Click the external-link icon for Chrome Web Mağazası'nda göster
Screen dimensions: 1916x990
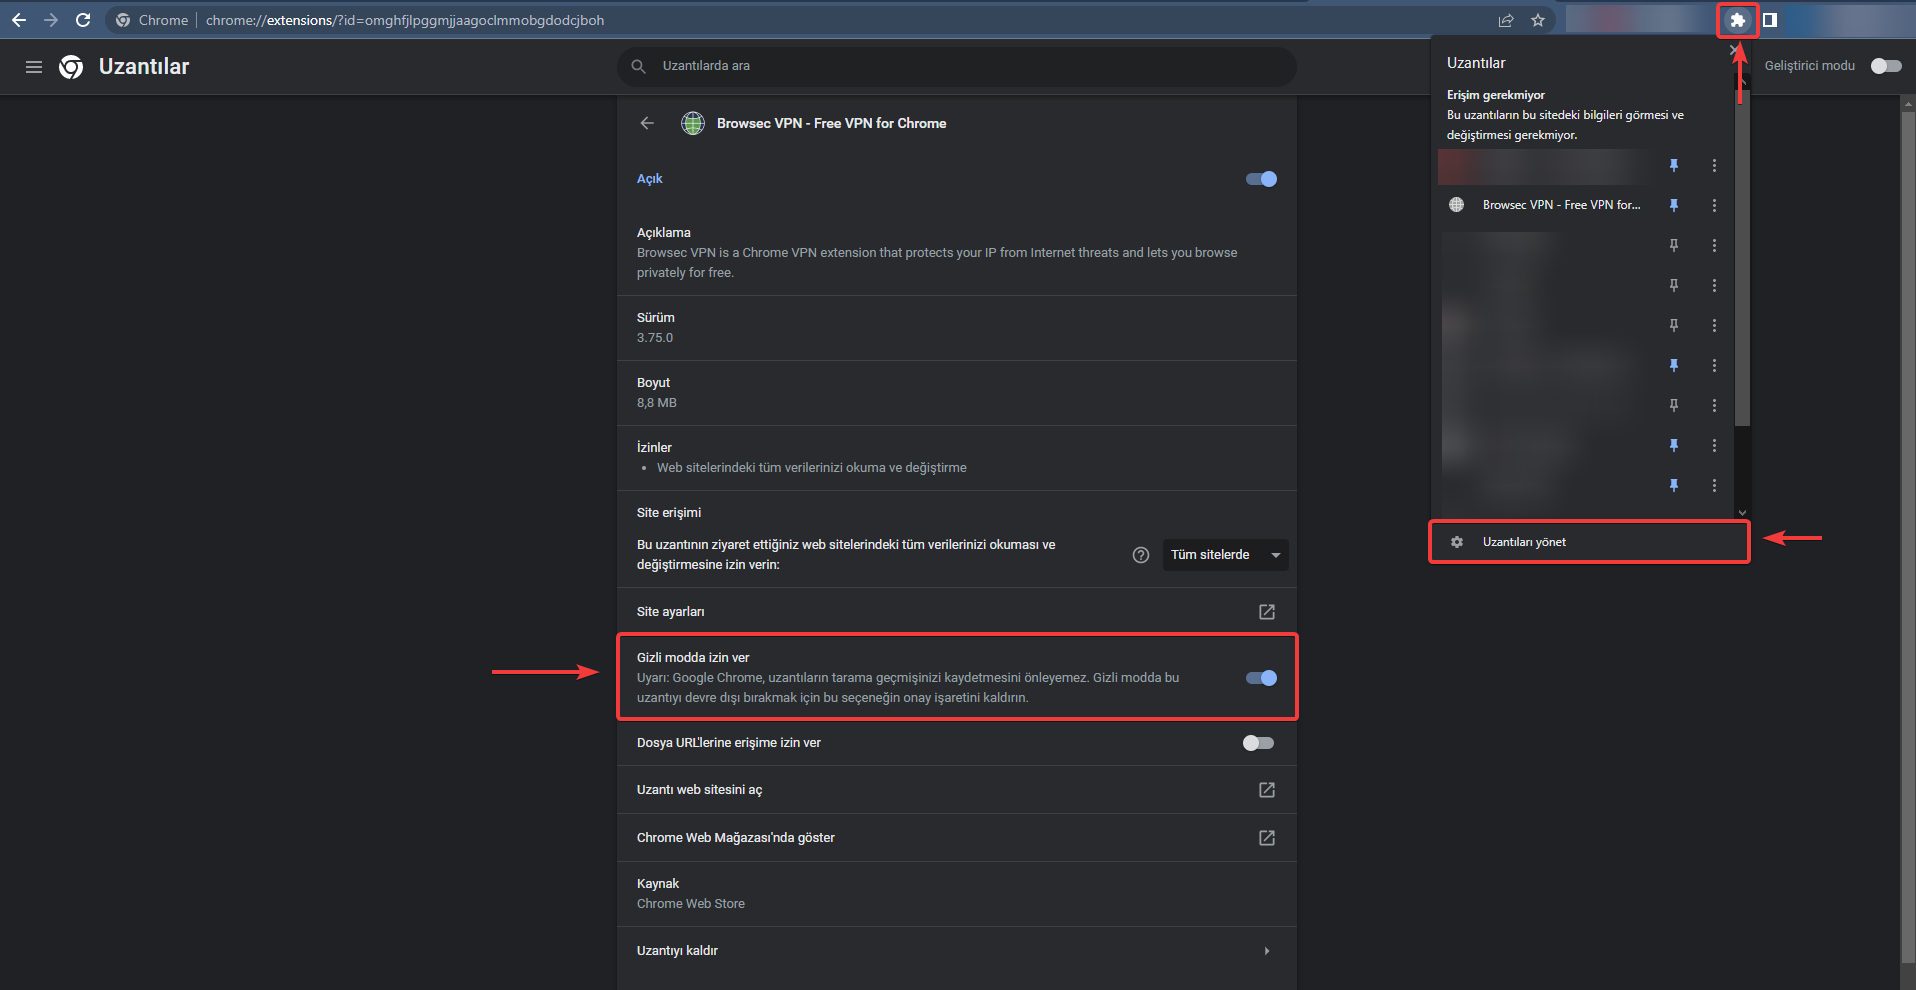(1267, 838)
